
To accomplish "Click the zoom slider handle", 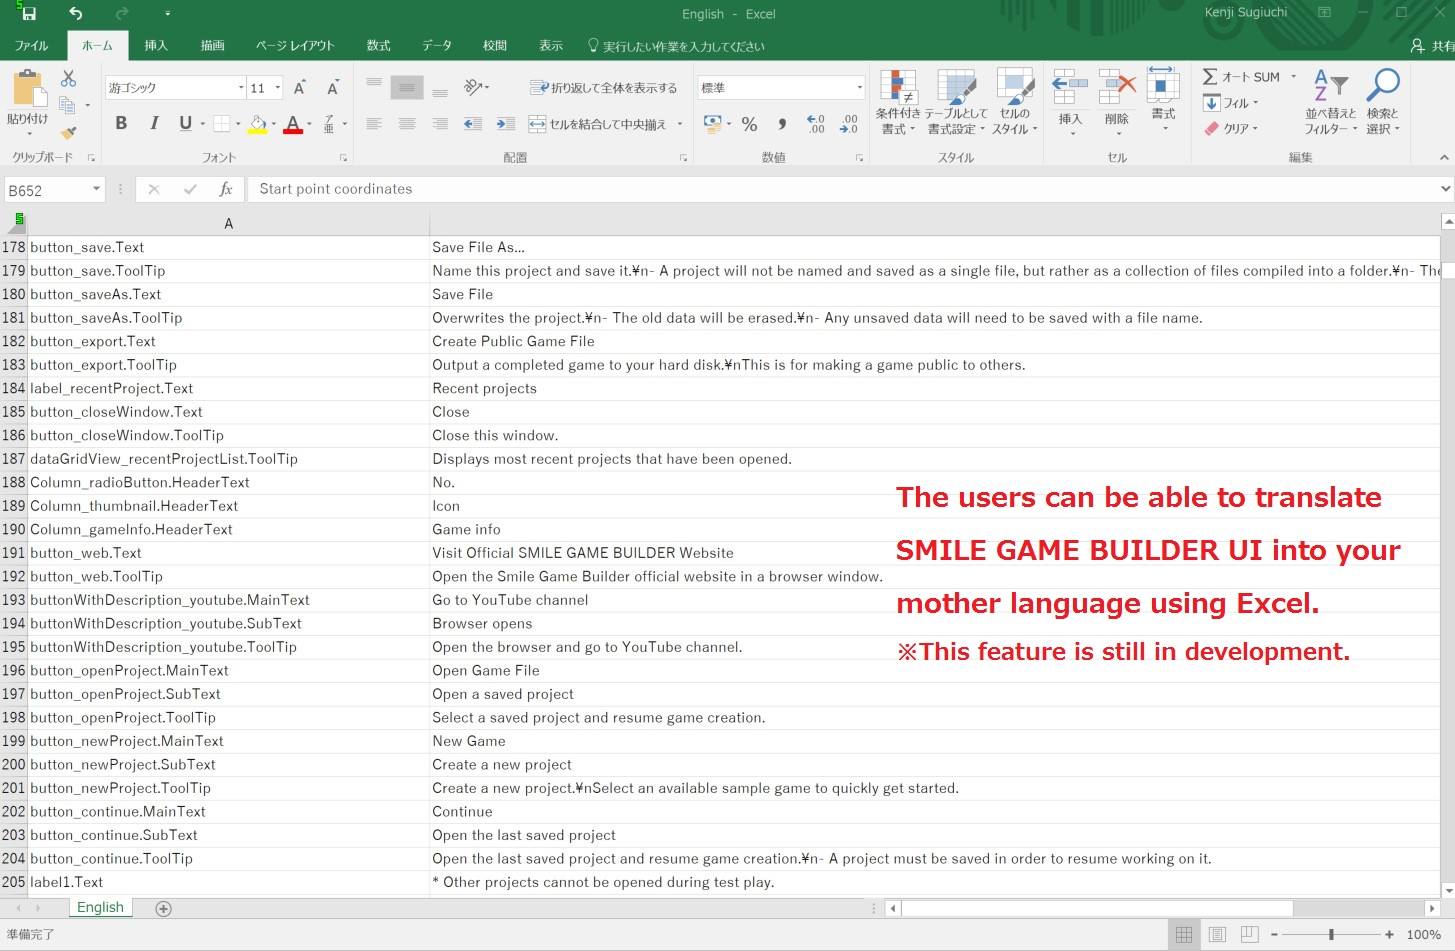I will coord(1331,934).
